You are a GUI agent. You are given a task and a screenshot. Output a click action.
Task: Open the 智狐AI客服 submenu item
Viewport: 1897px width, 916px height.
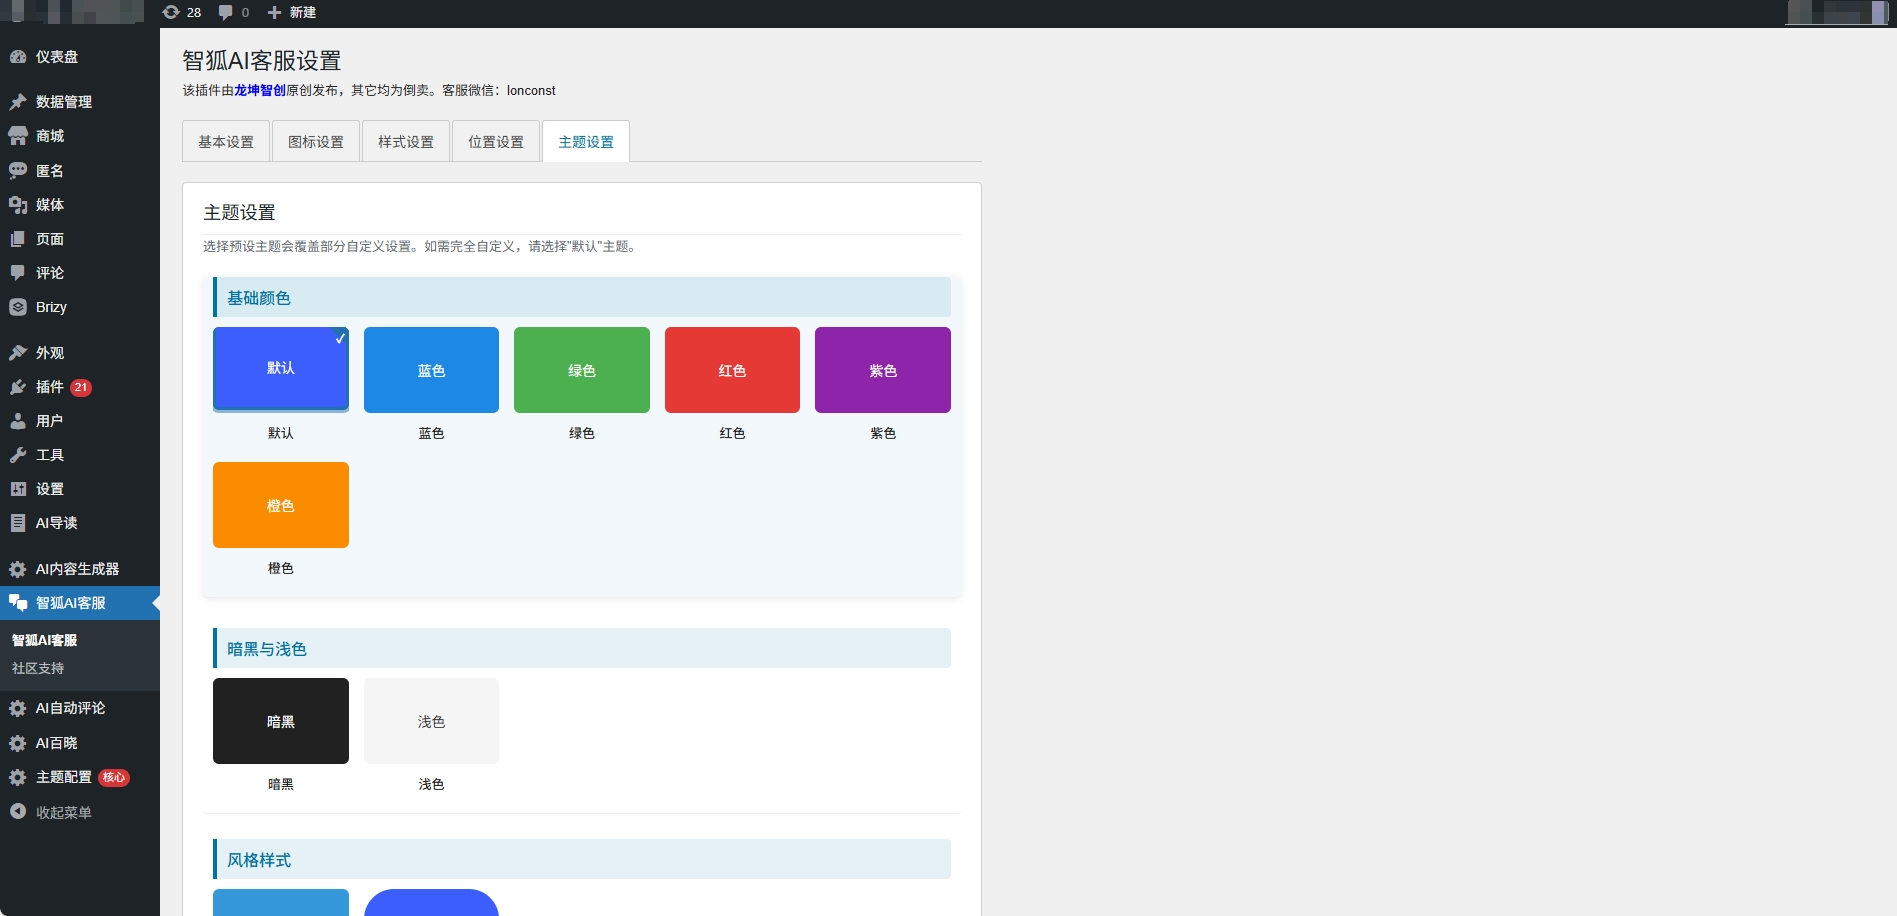pos(45,640)
